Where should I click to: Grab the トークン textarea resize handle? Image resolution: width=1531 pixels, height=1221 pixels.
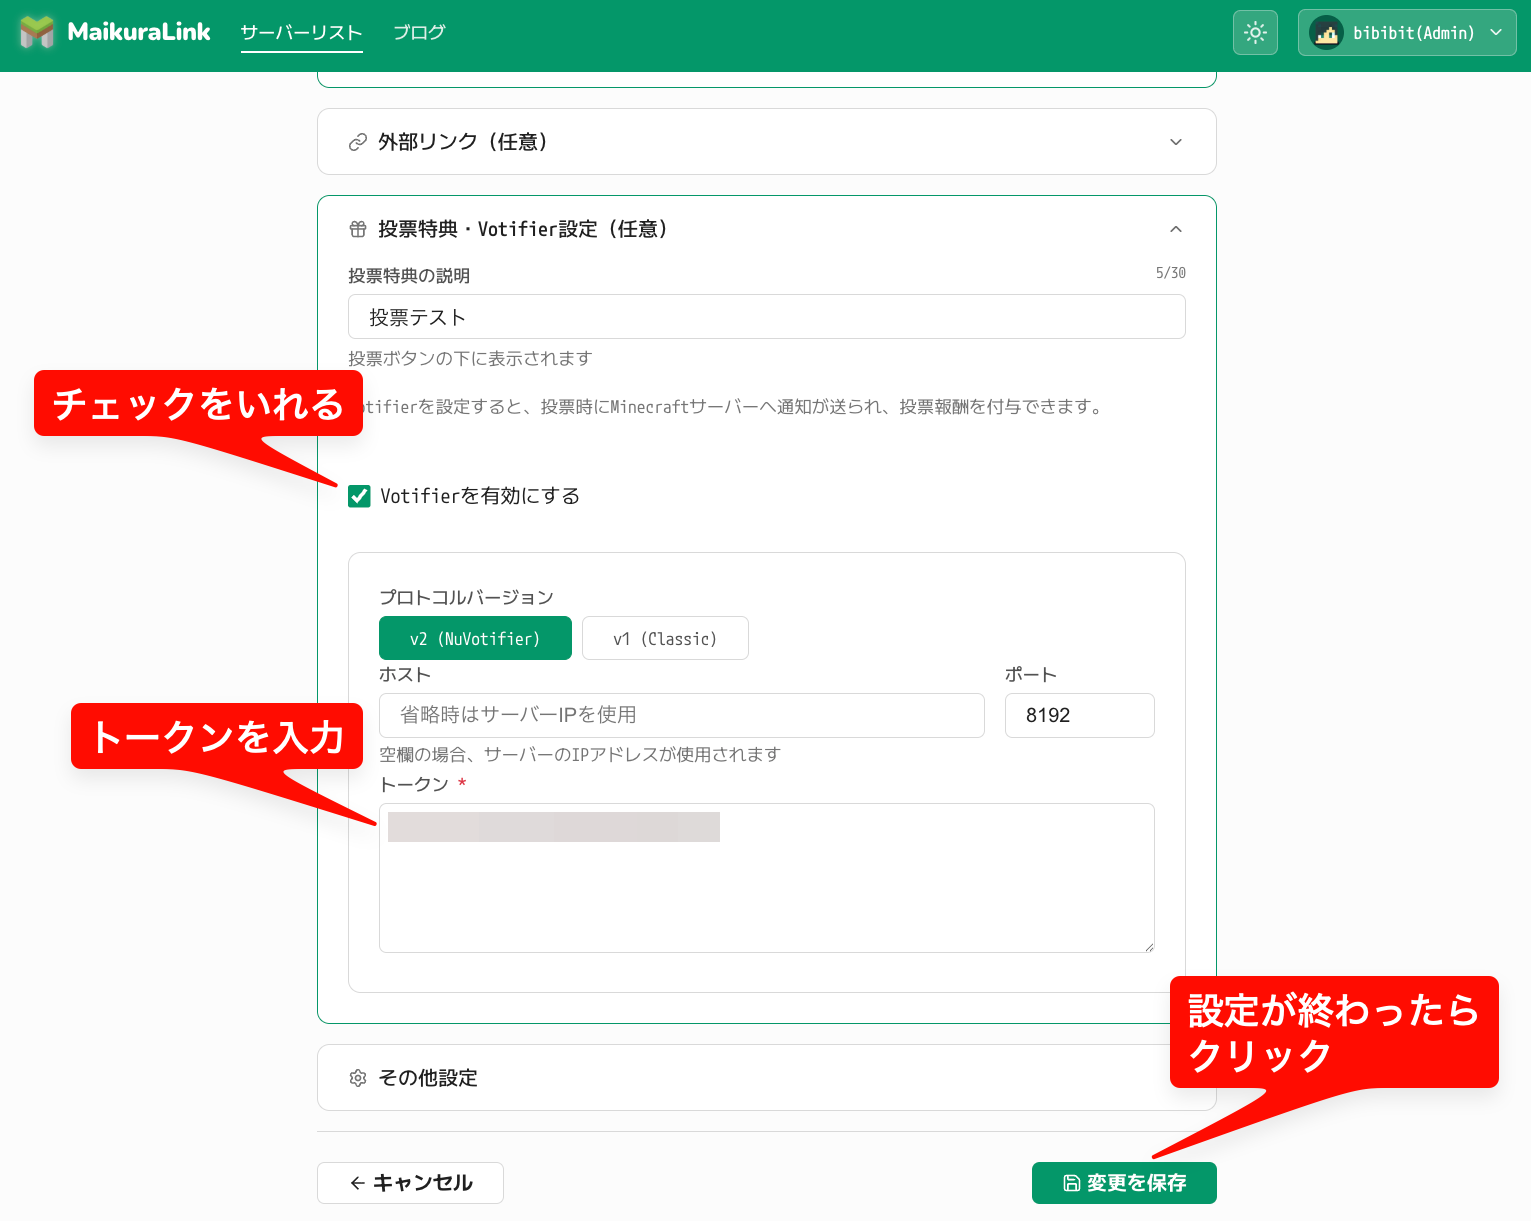click(x=1149, y=946)
